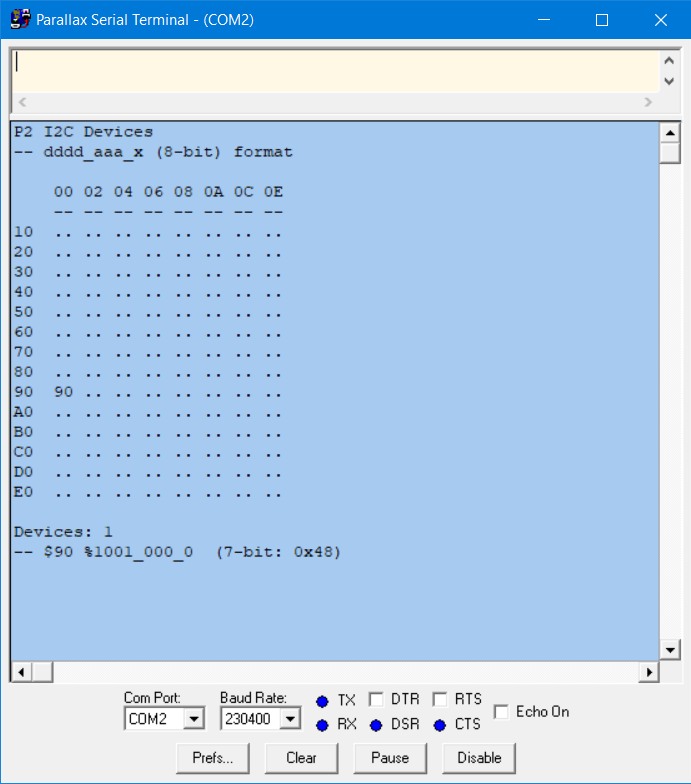691x784 pixels.
Task: Click the blue TX indicator light
Action: click(x=322, y=702)
